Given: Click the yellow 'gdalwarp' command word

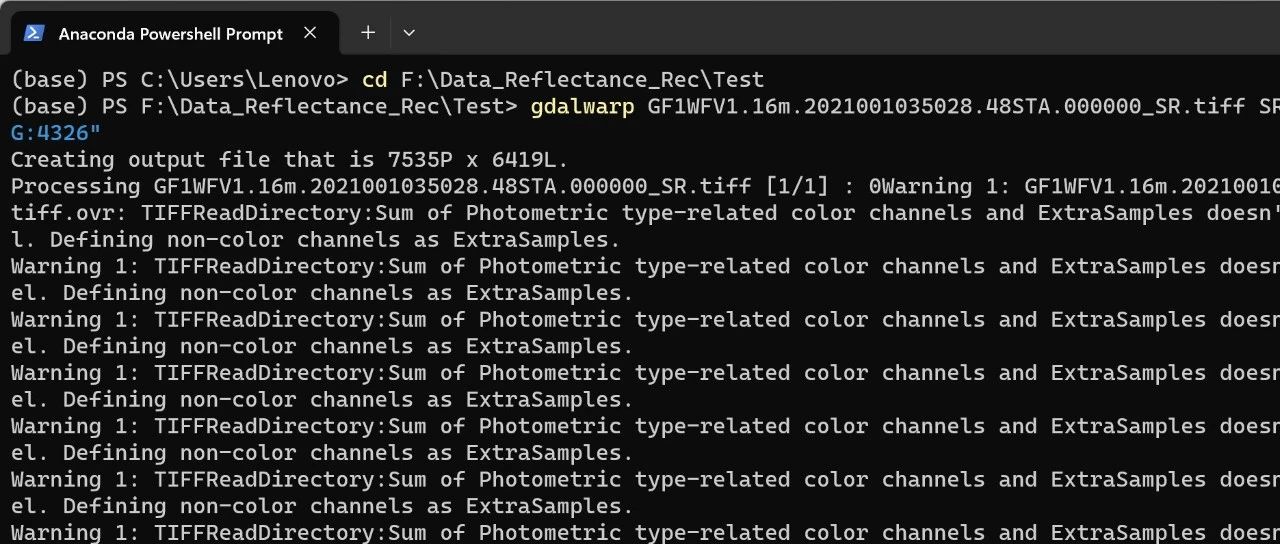Looking at the screenshot, I should tap(582, 106).
